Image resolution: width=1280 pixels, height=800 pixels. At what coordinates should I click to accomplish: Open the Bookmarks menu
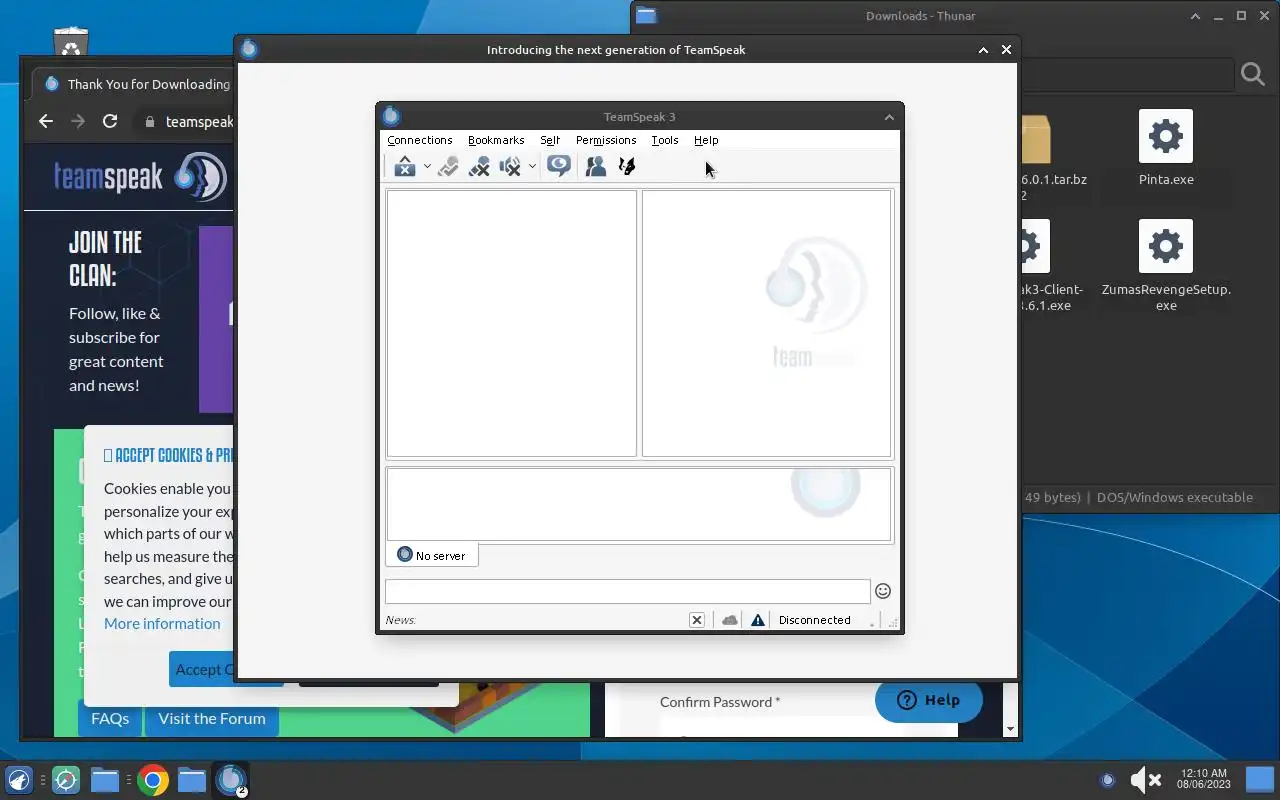tap(496, 140)
